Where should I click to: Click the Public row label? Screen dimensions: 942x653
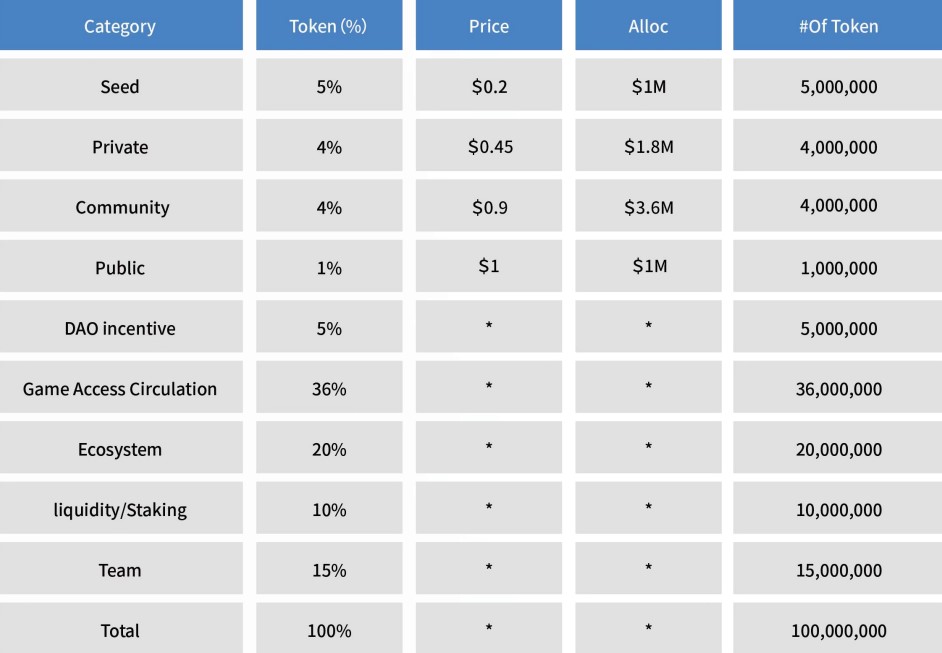coord(120,268)
